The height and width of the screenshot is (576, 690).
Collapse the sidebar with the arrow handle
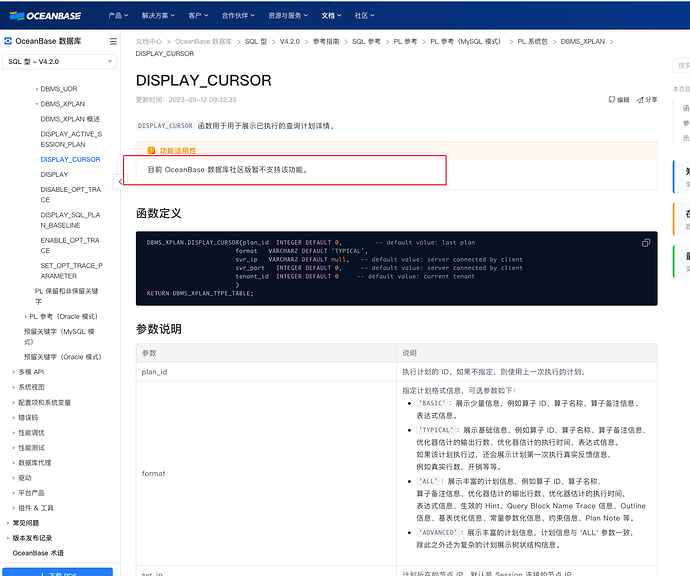coord(120,181)
